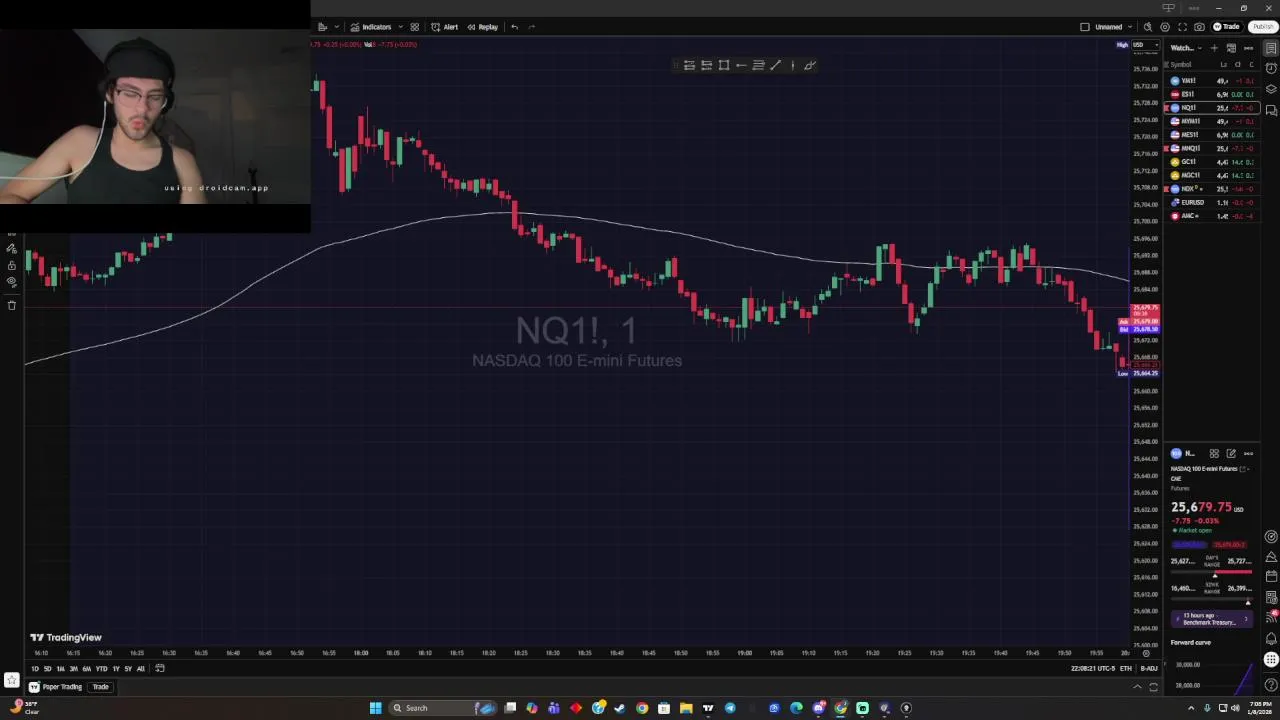
Task: Create an Alert
Action: point(444,27)
